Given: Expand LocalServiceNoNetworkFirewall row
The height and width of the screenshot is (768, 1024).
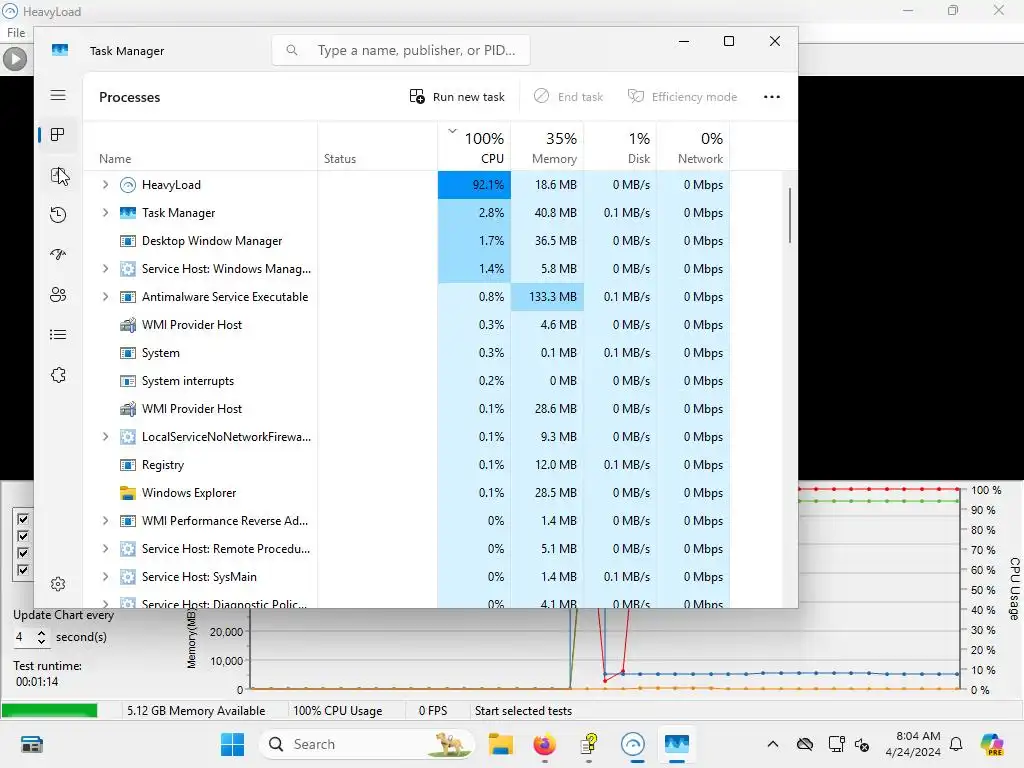Looking at the screenshot, I should click(105, 437).
